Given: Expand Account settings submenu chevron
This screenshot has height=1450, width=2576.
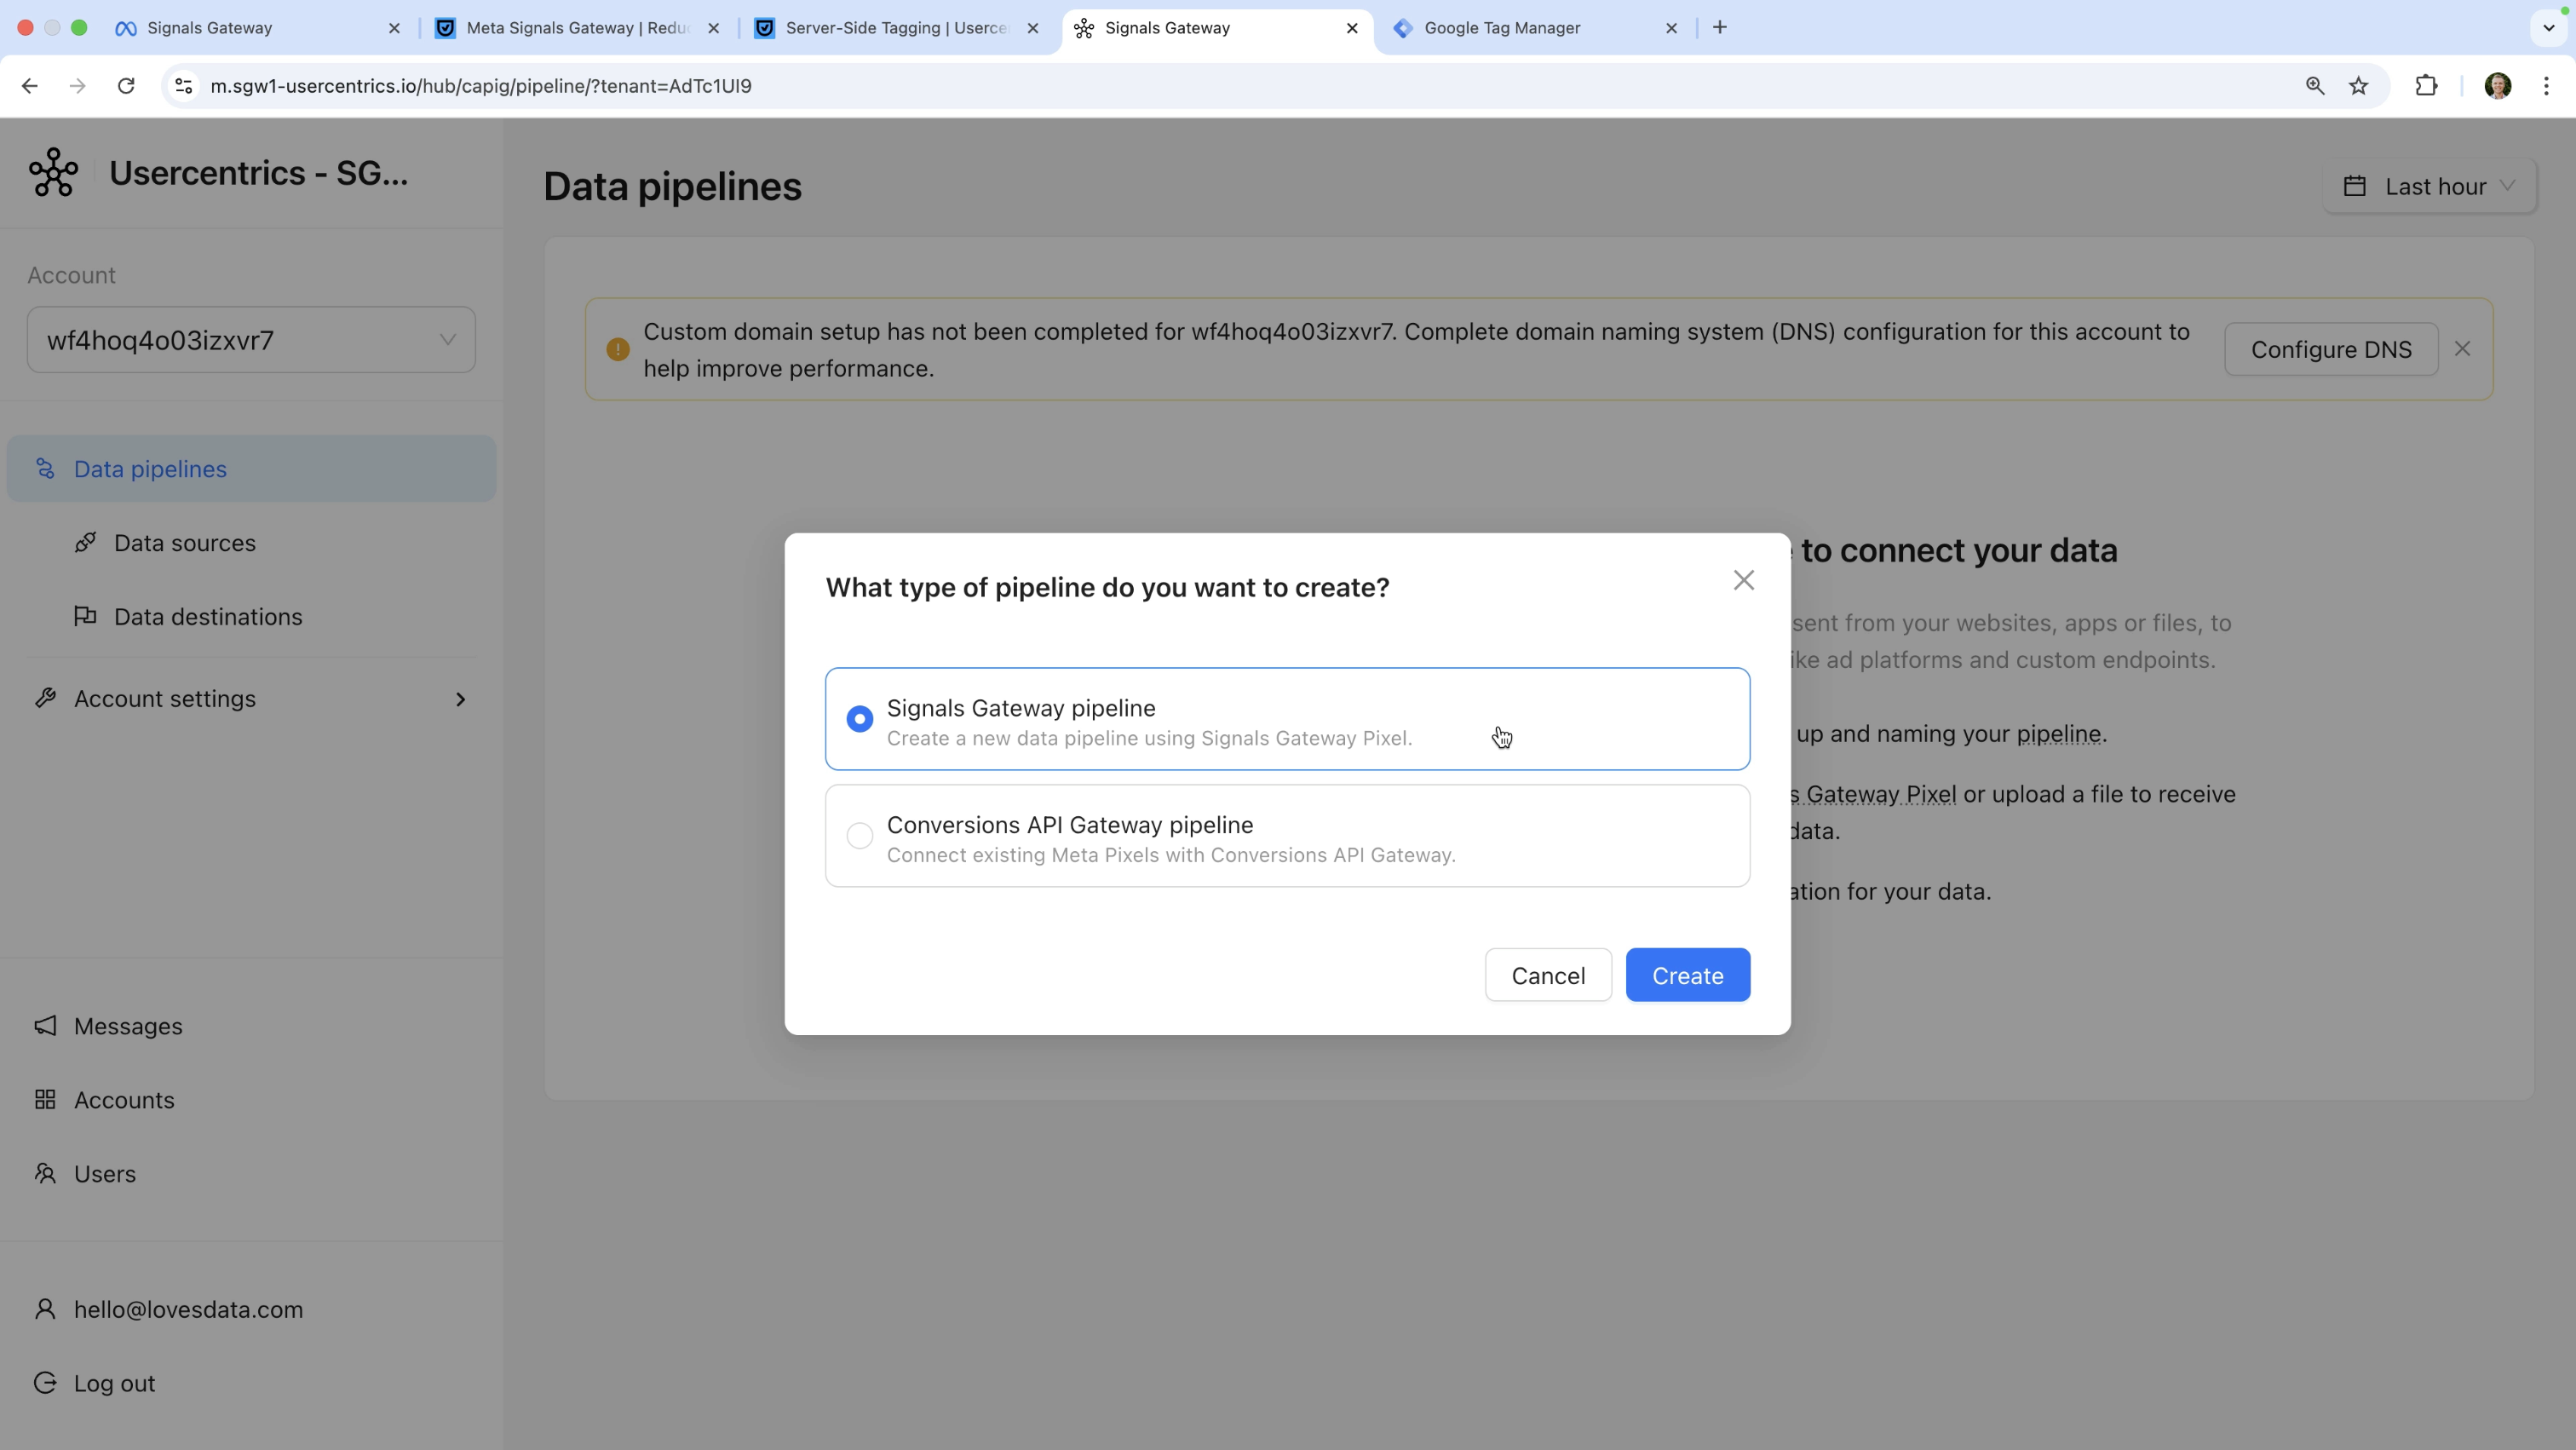Looking at the screenshot, I should (460, 699).
